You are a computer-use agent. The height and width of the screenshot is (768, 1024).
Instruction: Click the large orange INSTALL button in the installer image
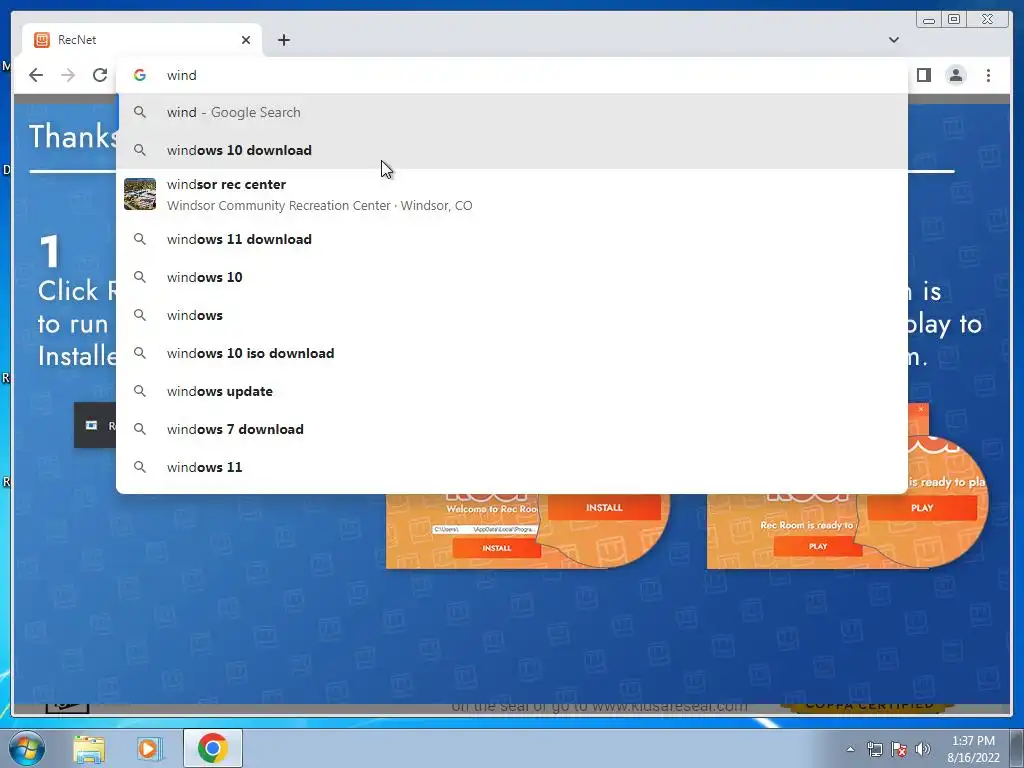coord(604,507)
